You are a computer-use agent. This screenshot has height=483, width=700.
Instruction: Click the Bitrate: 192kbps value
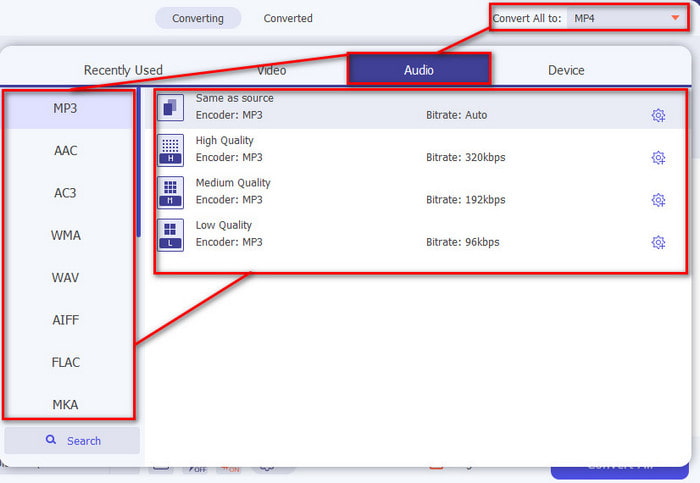pos(466,200)
